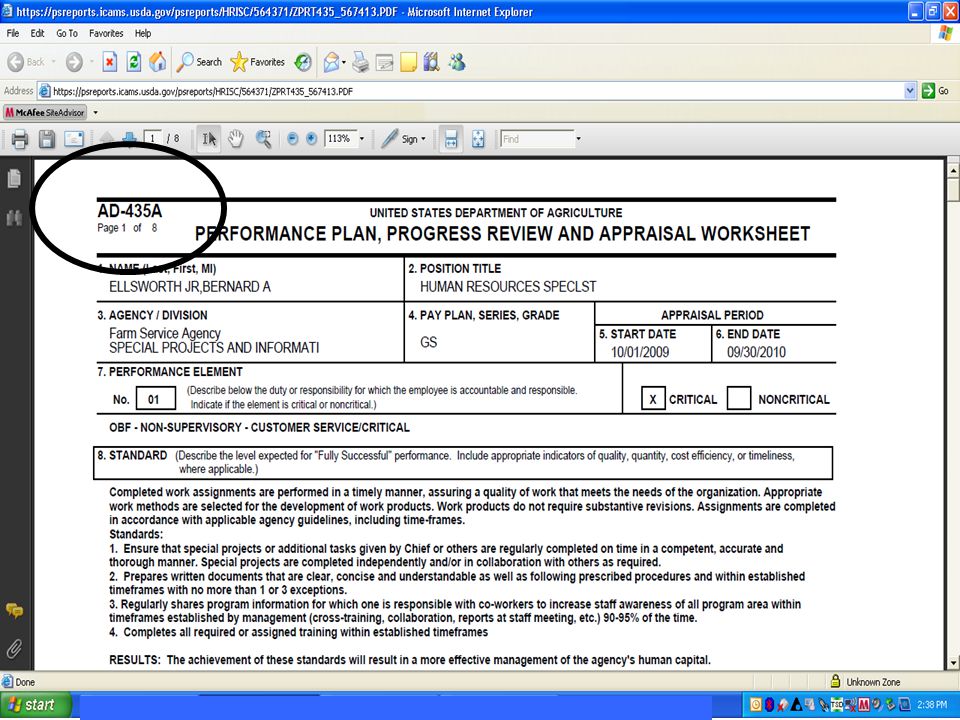
Task: Open the Find options dropdown arrow
Action: pos(578,139)
